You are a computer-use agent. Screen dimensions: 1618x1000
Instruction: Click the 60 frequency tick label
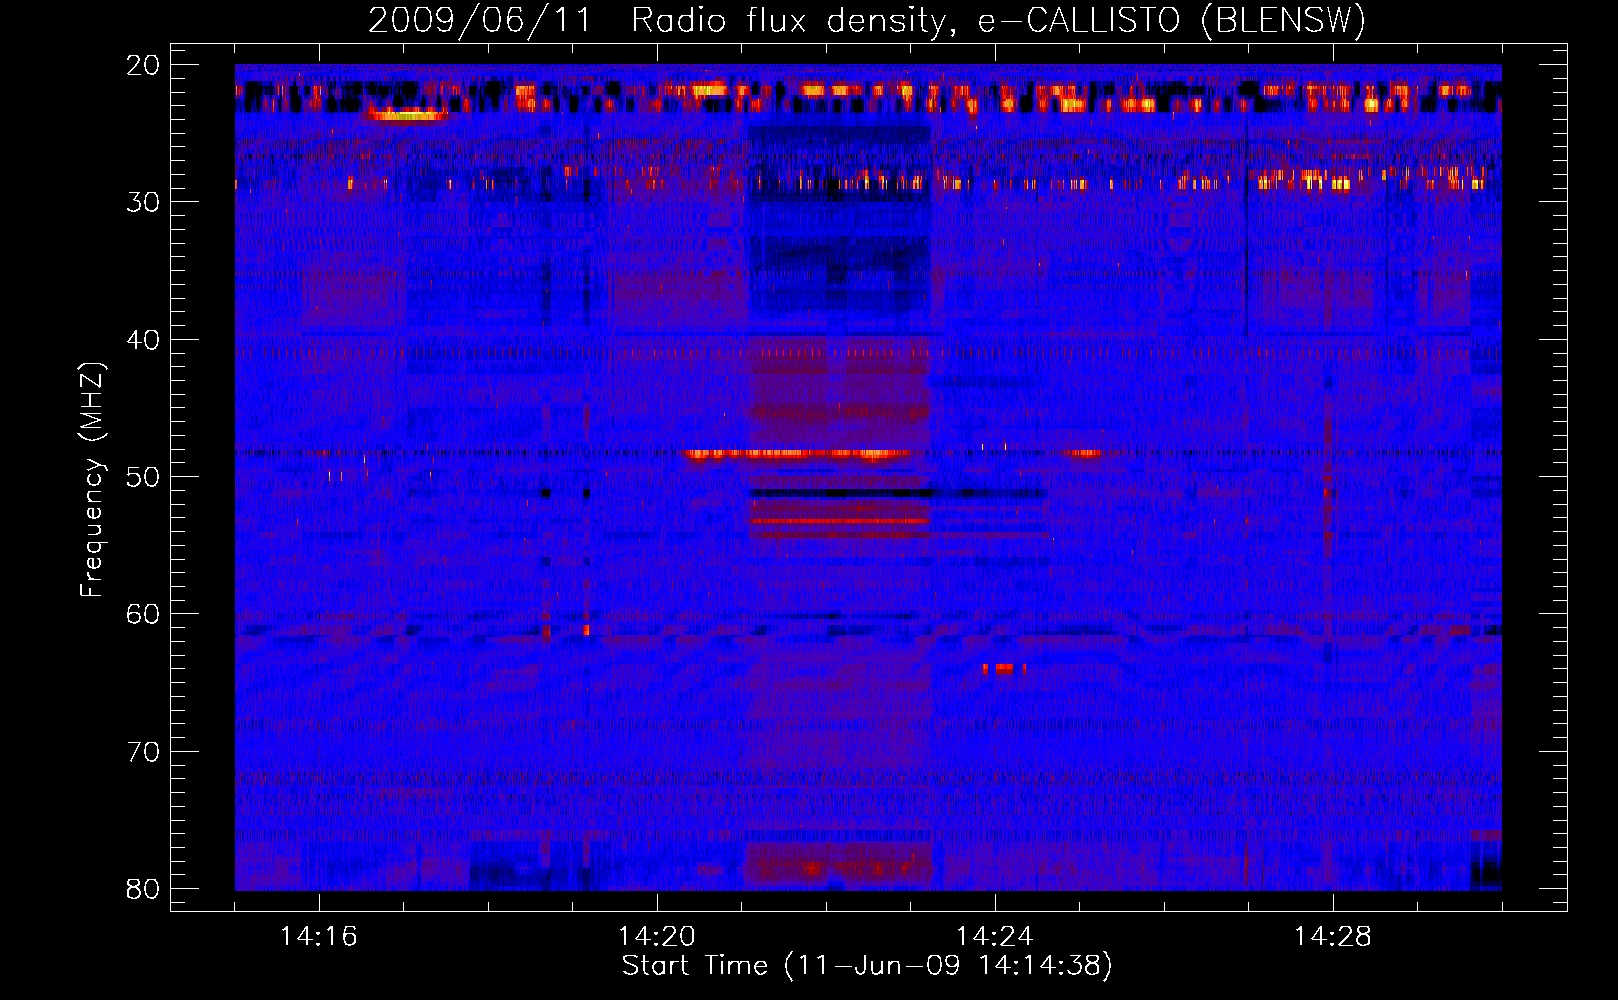143,614
